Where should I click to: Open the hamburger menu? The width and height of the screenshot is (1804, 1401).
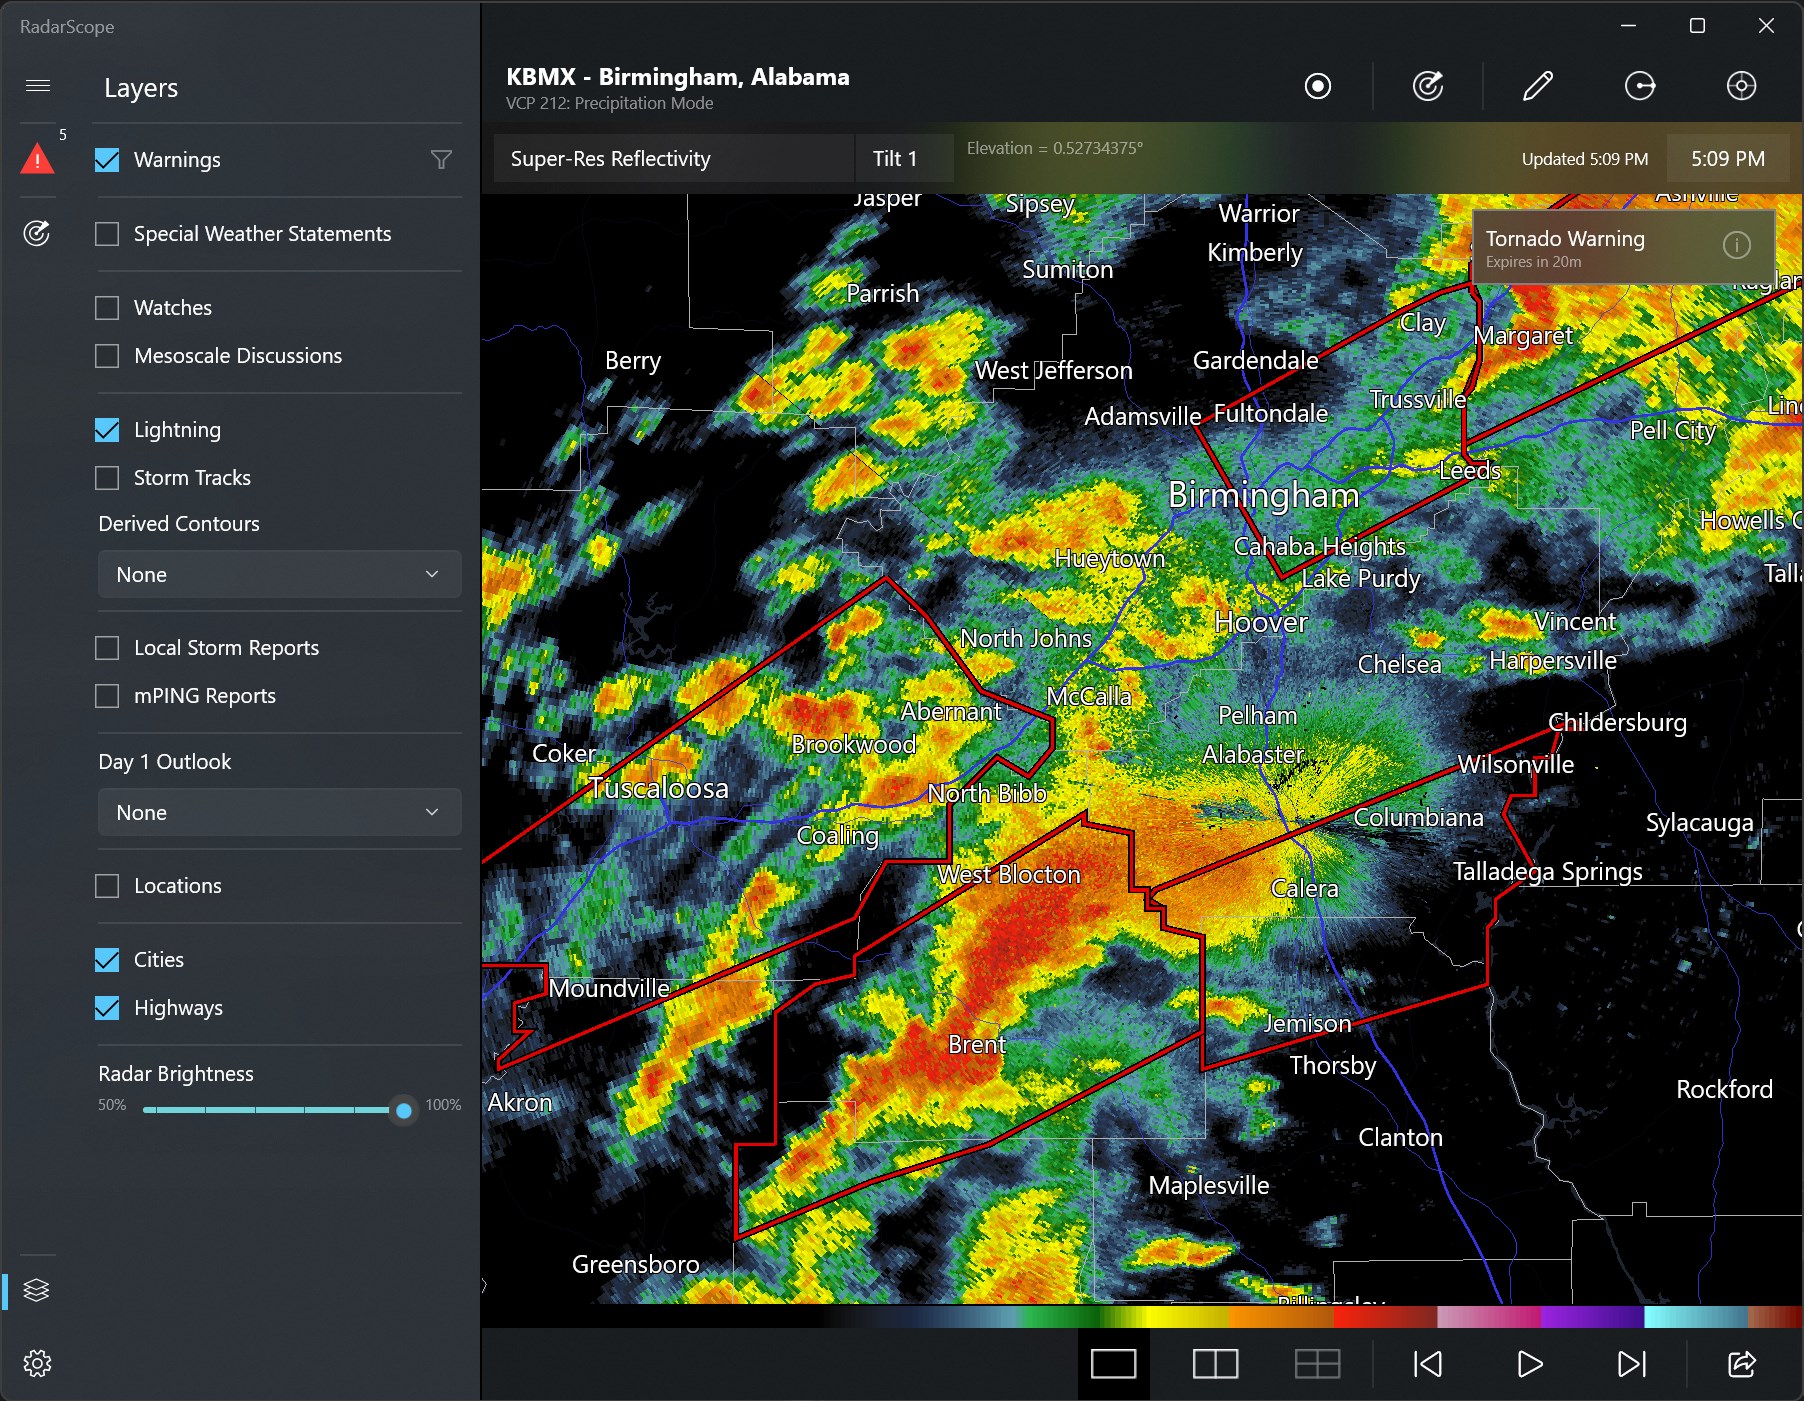(39, 85)
